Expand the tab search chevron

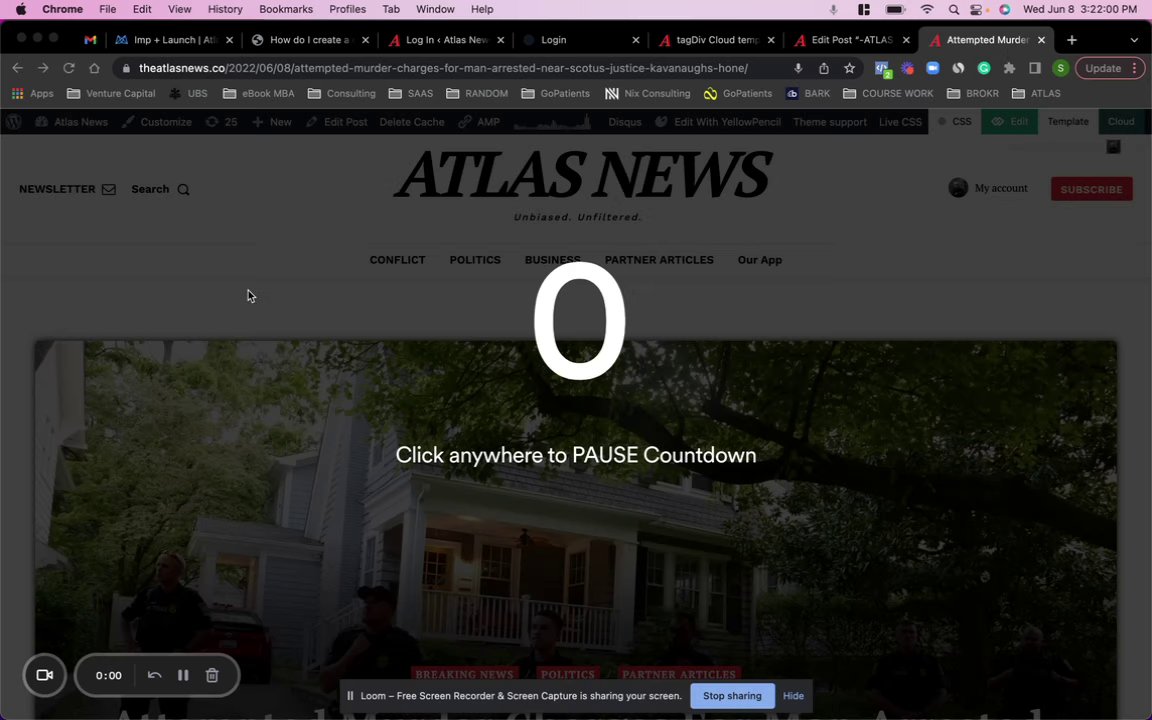(1134, 40)
